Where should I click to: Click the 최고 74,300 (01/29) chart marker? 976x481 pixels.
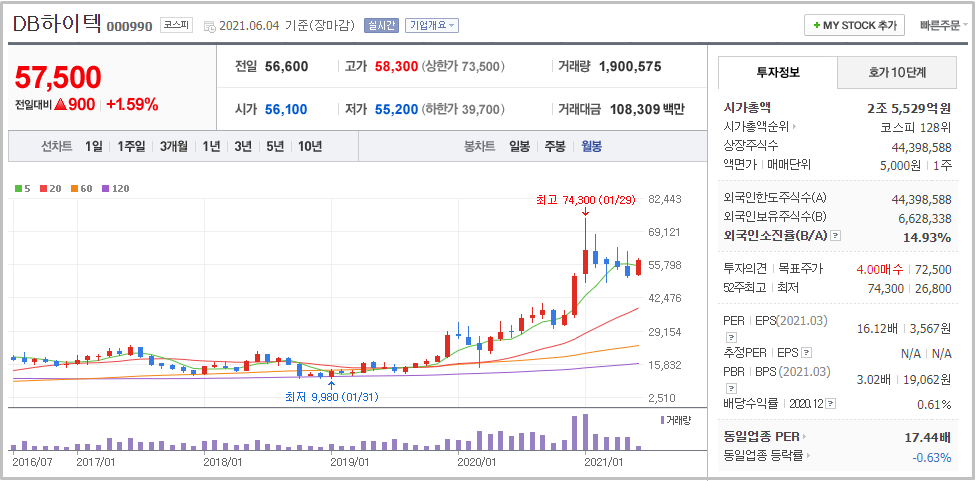coord(585,200)
